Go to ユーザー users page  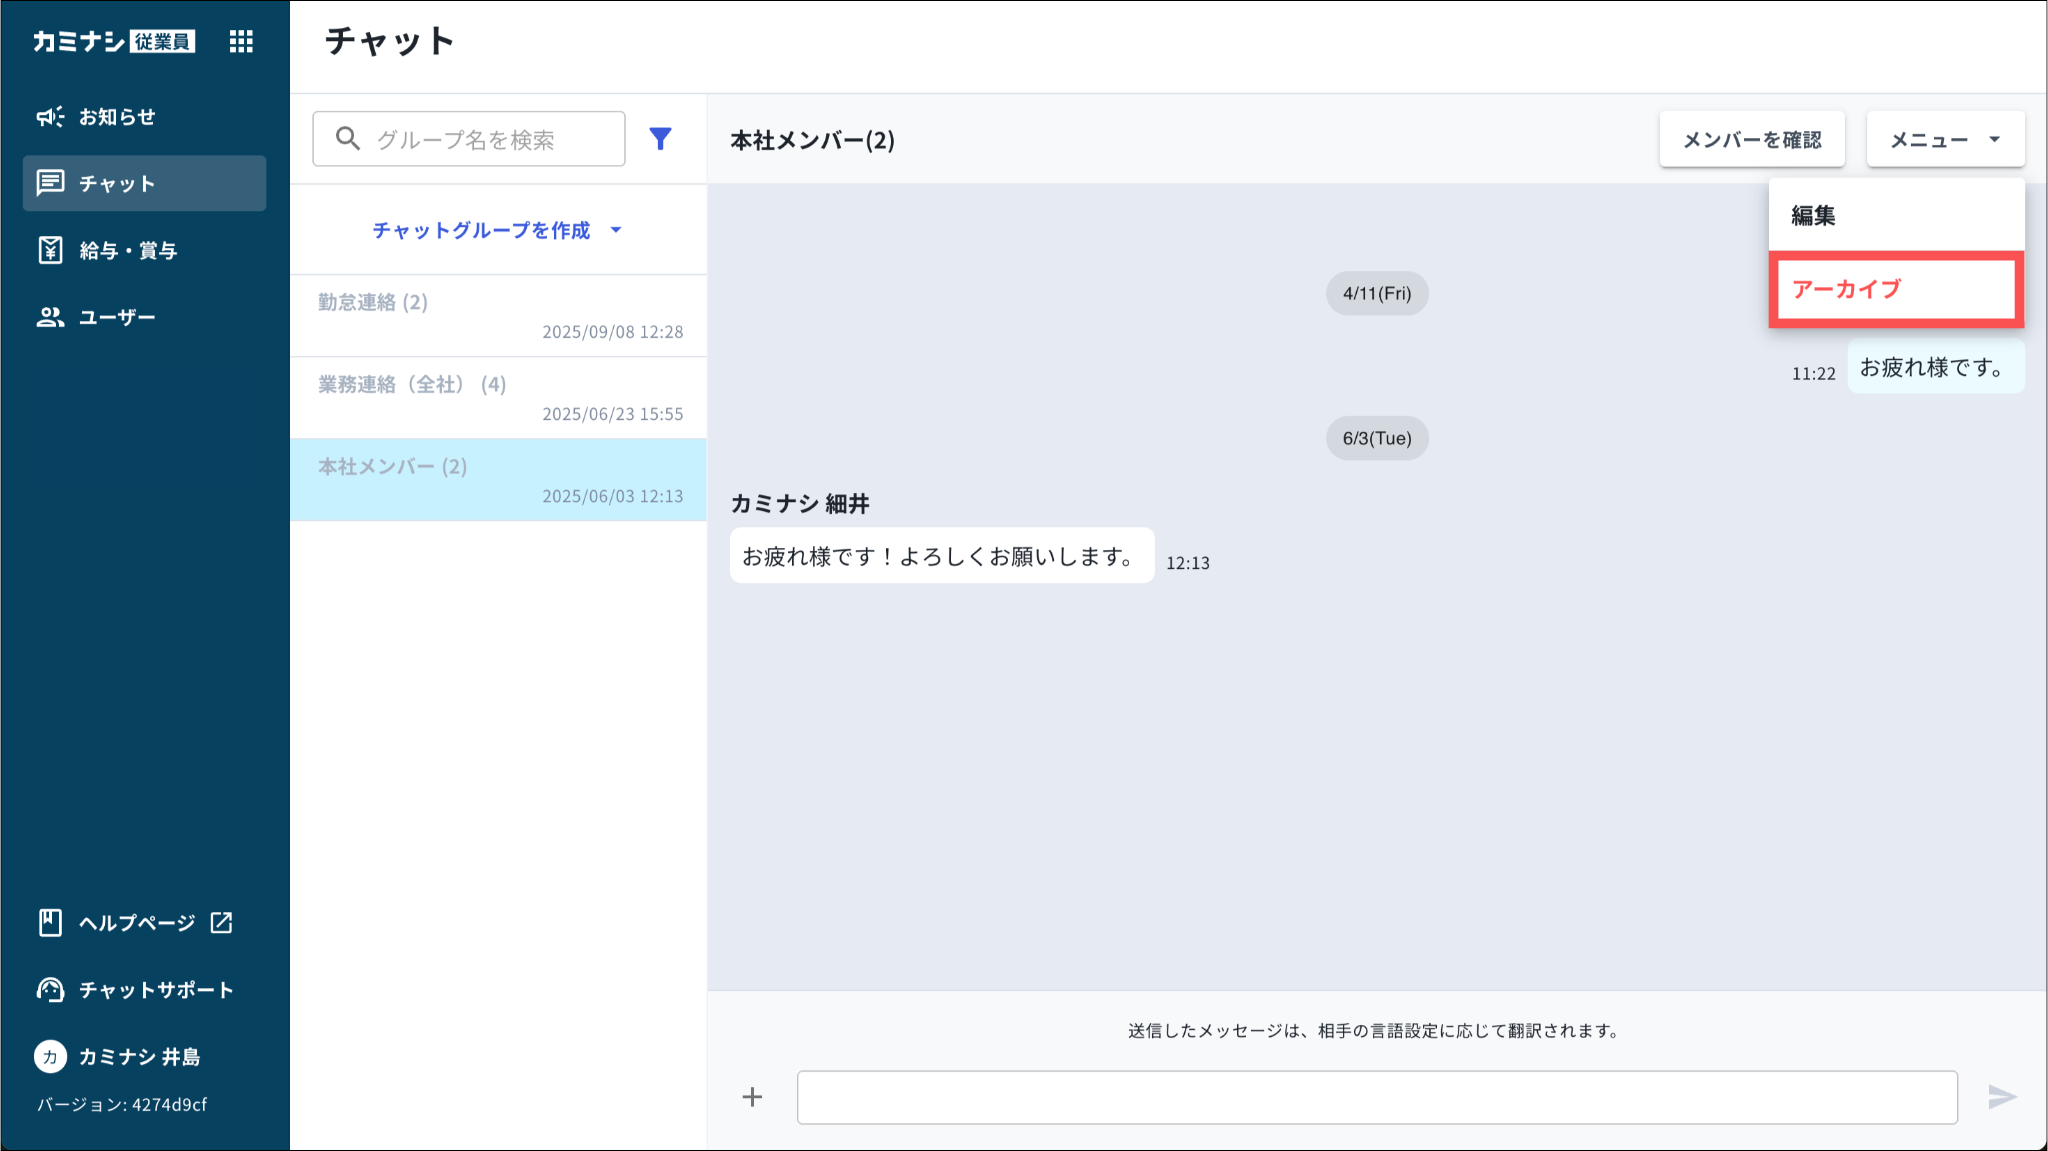pos(117,317)
